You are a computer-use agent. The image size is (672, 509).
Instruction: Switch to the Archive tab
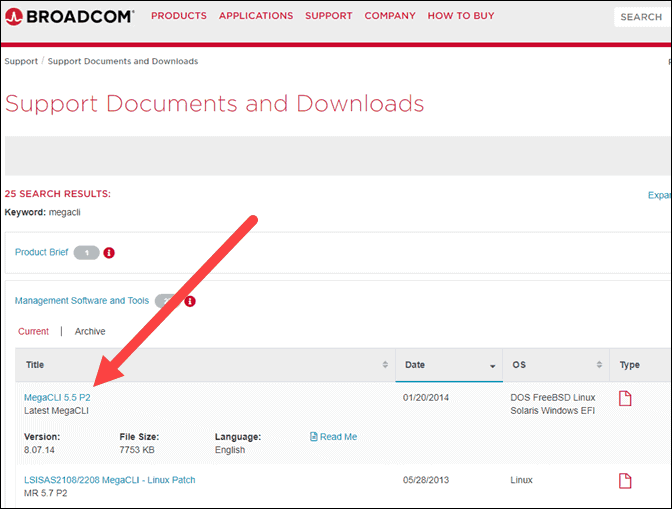pyautogui.click(x=90, y=332)
